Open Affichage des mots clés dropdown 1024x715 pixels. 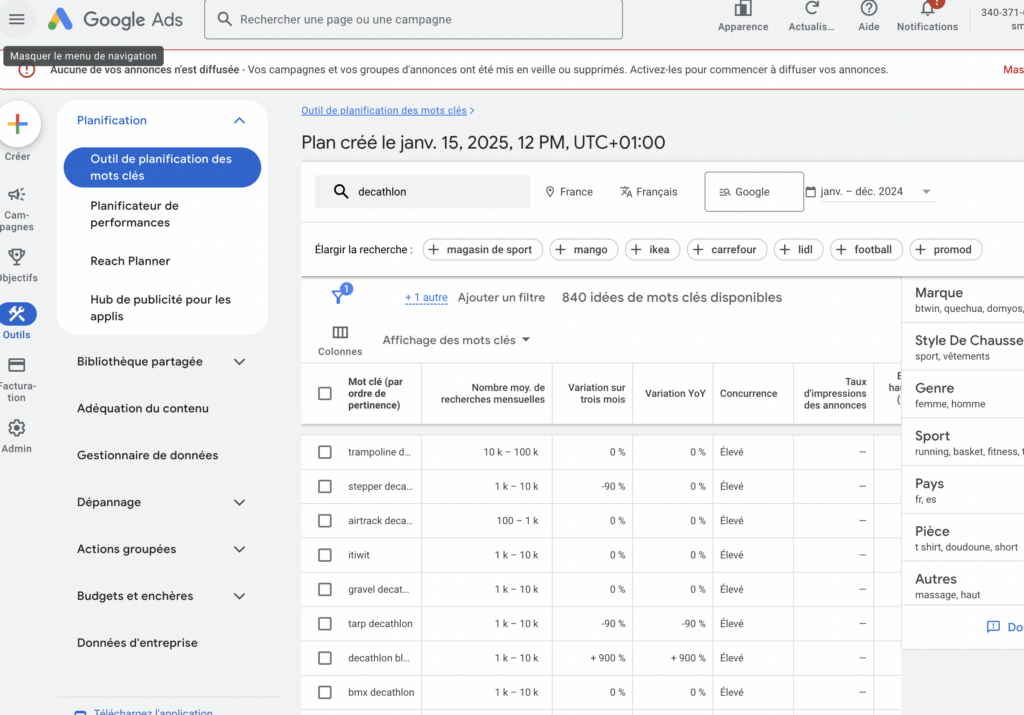point(456,340)
